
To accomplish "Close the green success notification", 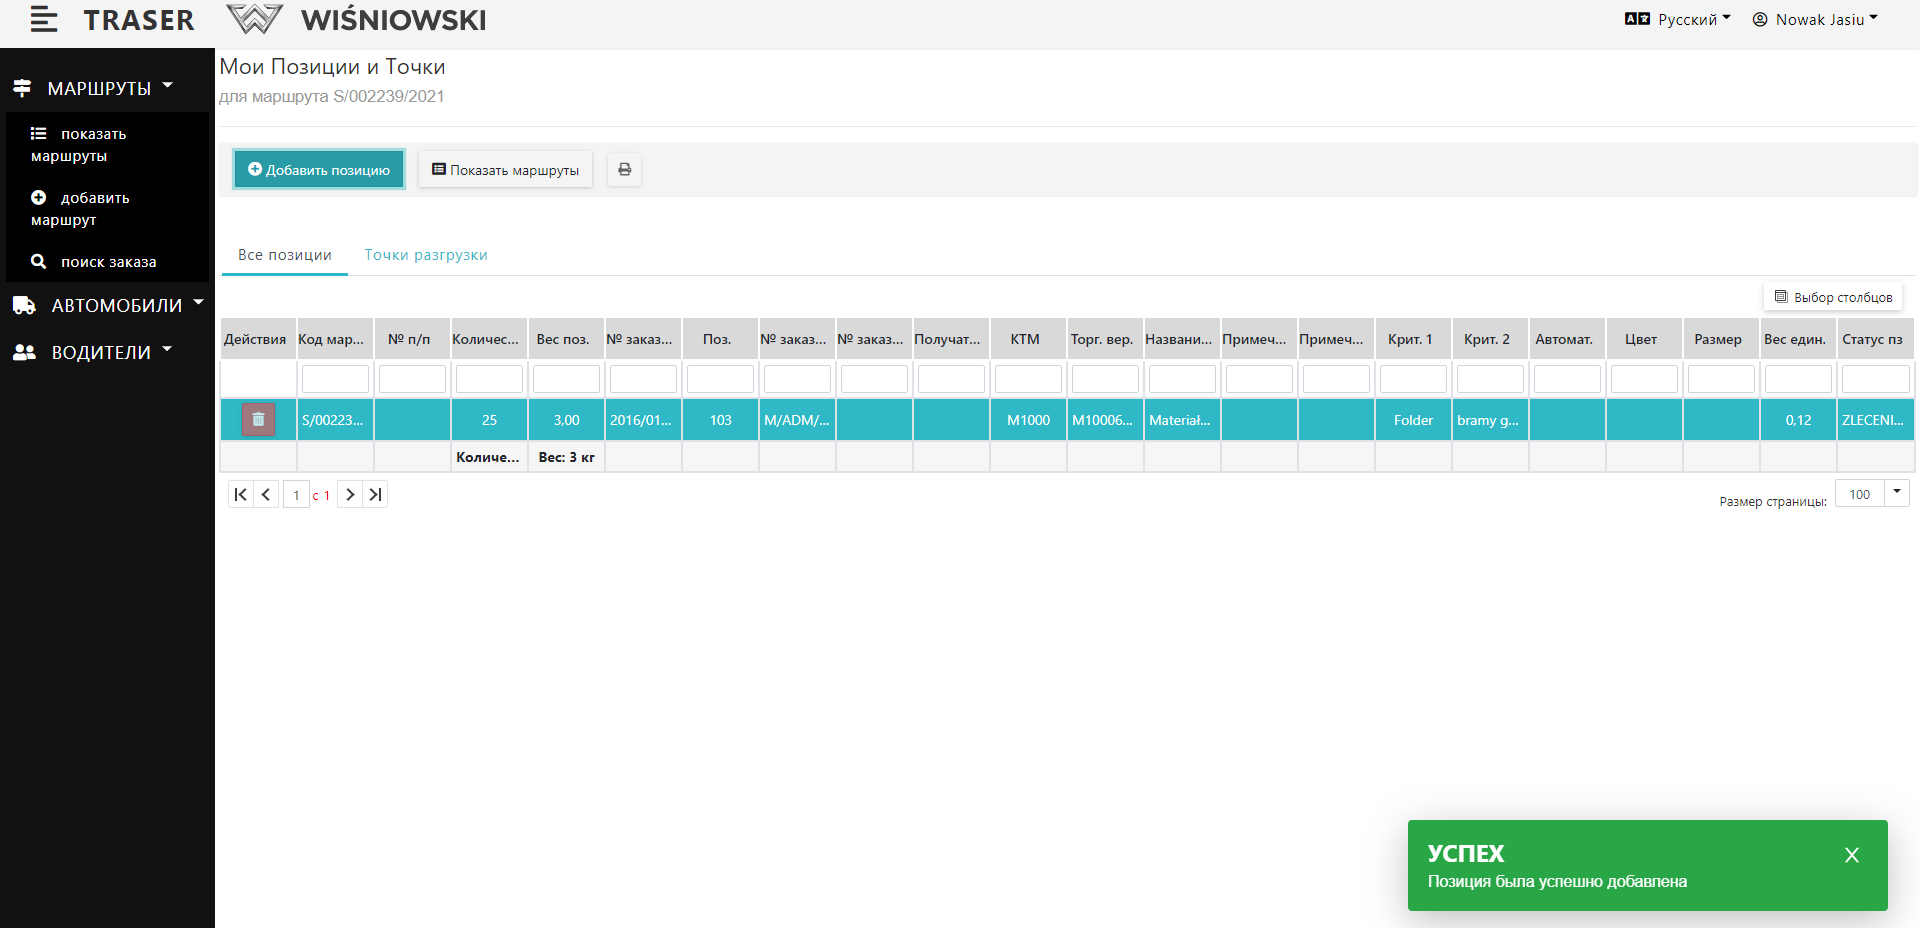I will click(x=1851, y=855).
